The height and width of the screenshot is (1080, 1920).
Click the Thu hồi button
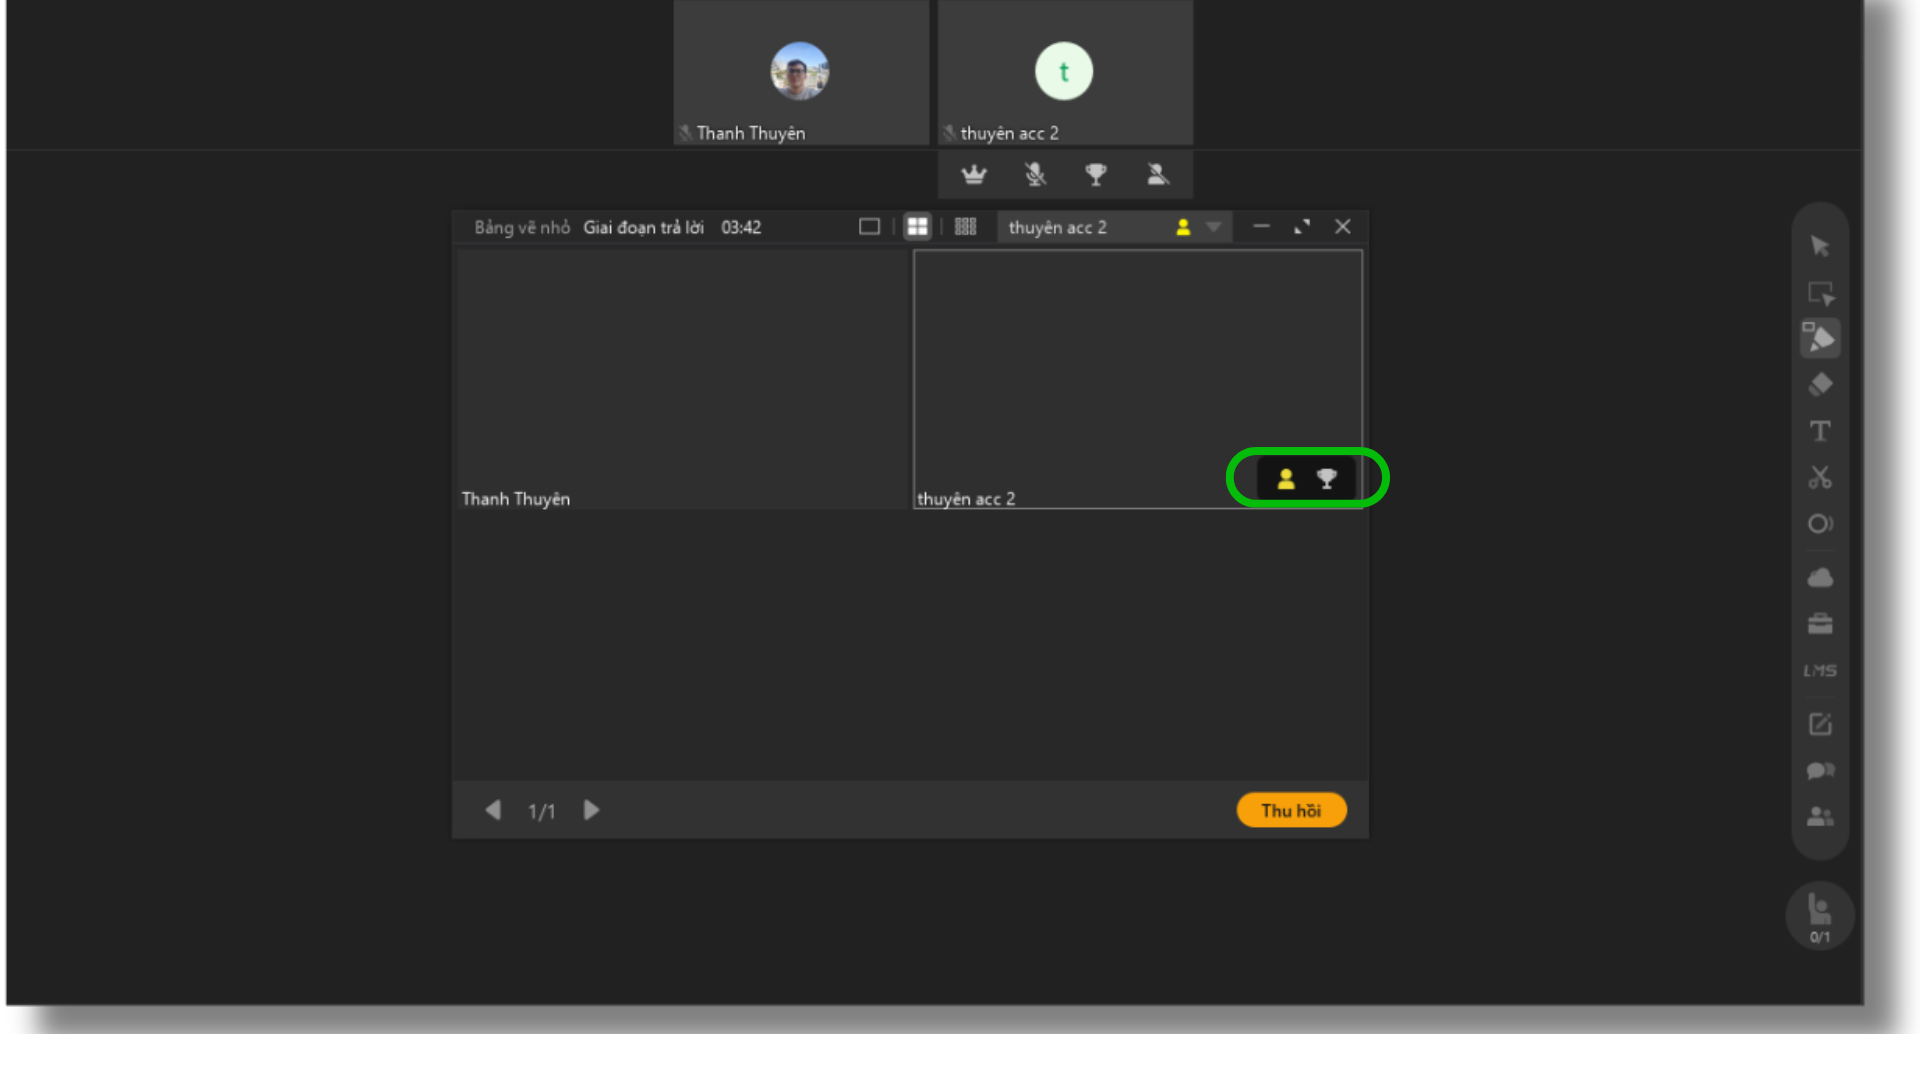click(1291, 810)
